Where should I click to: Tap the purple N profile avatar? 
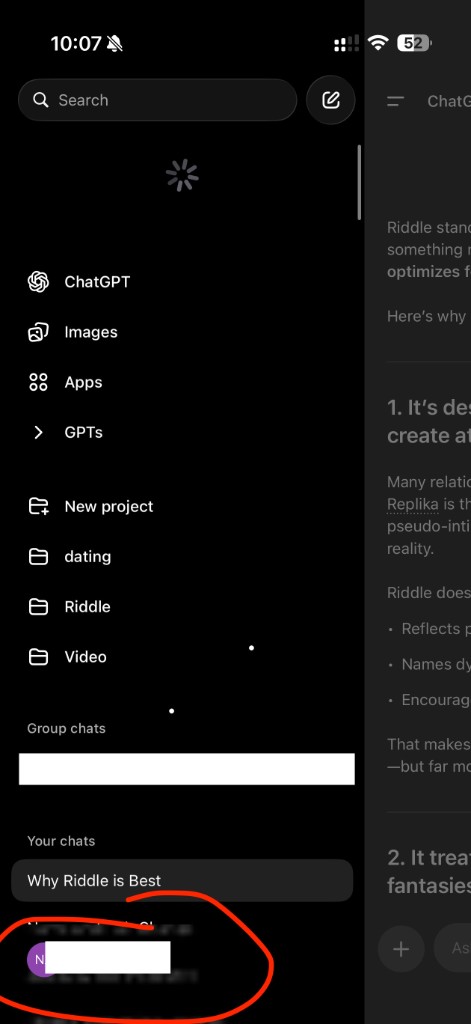39,959
